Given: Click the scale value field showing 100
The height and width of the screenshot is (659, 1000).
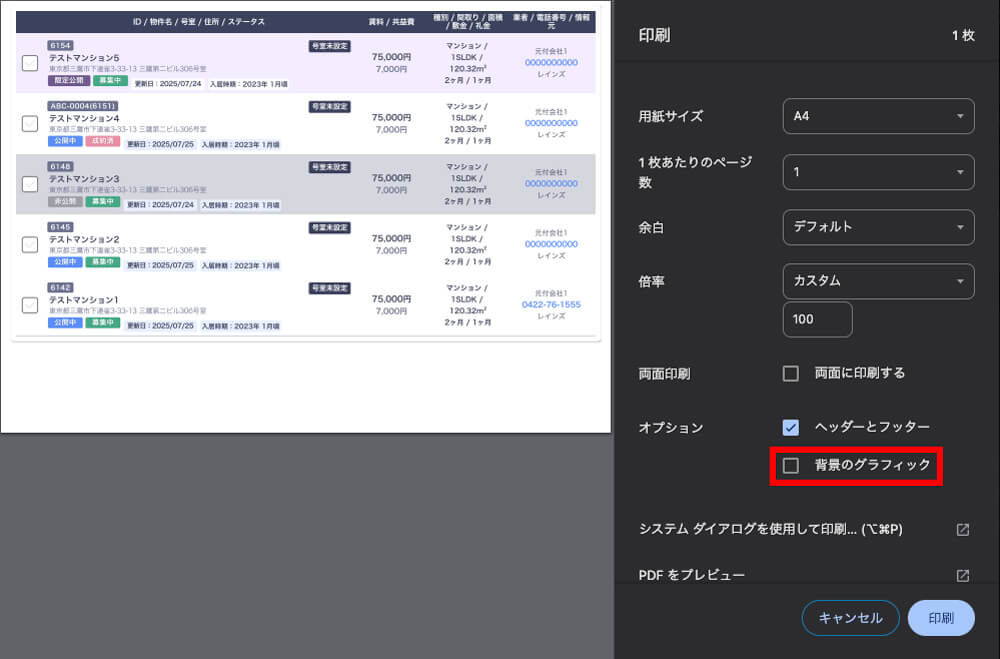Looking at the screenshot, I should click(817, 319).
